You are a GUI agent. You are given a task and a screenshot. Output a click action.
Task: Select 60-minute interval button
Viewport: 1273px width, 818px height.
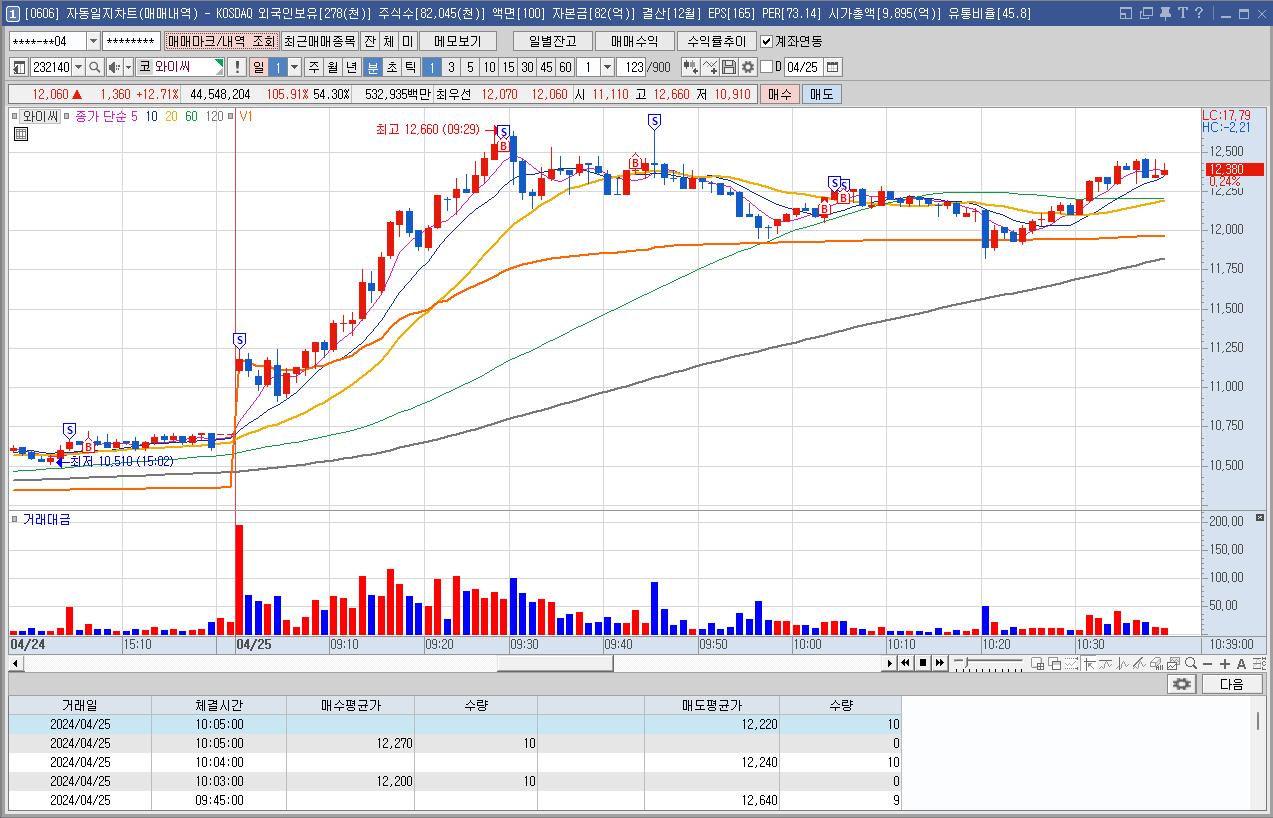pos(565,67)
